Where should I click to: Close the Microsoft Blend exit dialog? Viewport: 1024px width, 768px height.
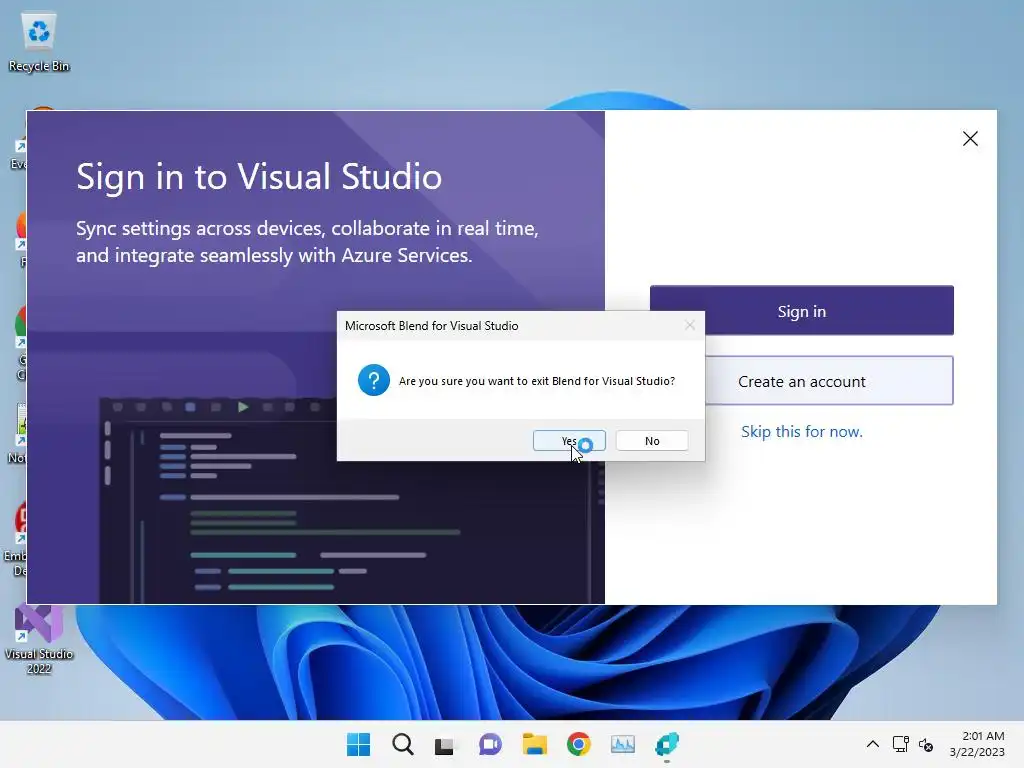point(690,325)
